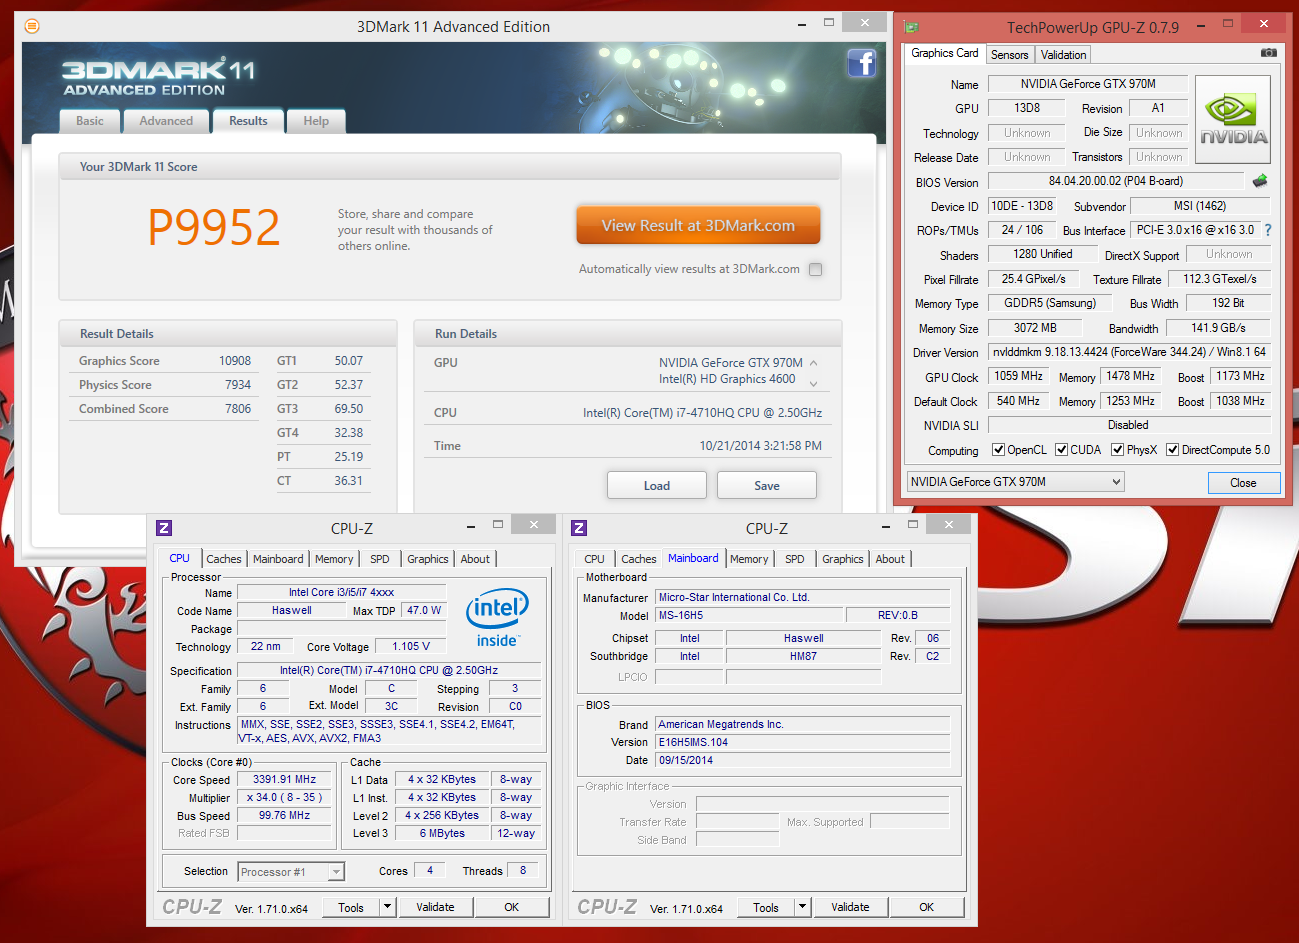The height and width of the screenshot is (943, 1299).
Task: Open Memory tab in left CPU-Z window
Action: click(x=334, y=559)
